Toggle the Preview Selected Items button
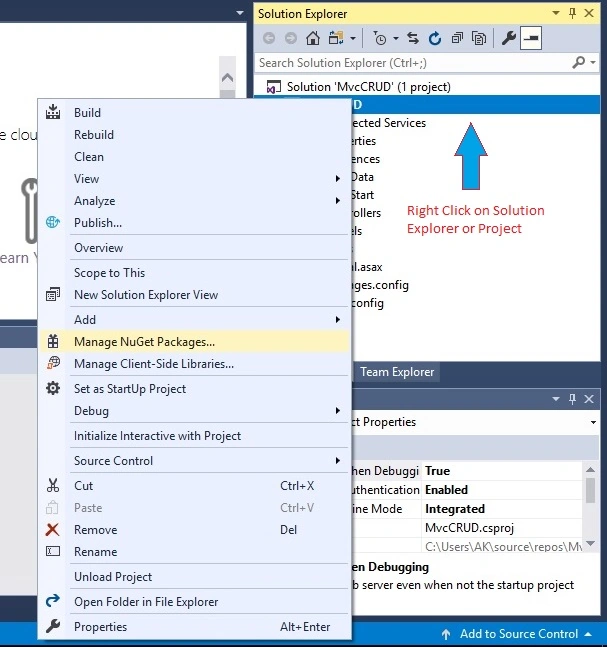The image size is (607, 647). coord(531,38)
